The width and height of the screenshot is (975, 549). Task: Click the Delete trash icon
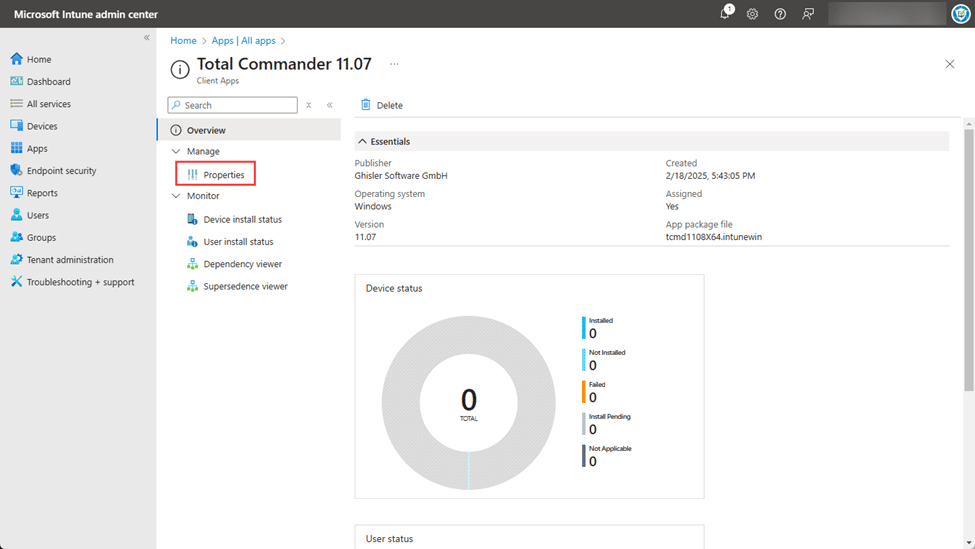point(366,105)
